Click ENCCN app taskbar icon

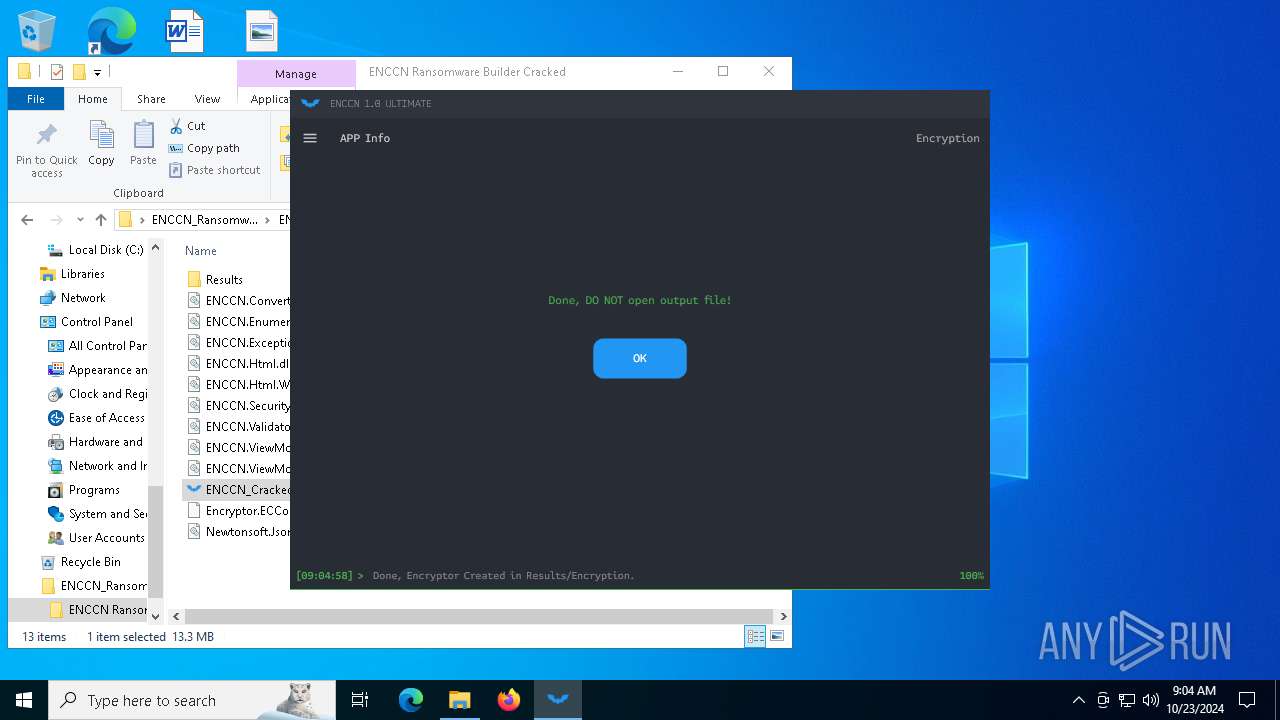(558, 700)
